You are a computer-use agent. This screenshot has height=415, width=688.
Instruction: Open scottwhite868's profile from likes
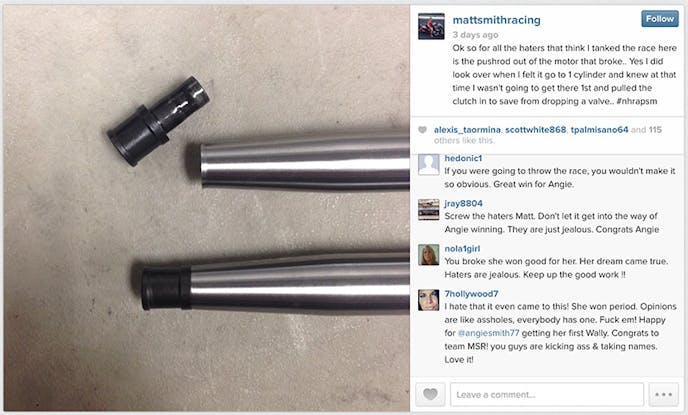(535, 129)
